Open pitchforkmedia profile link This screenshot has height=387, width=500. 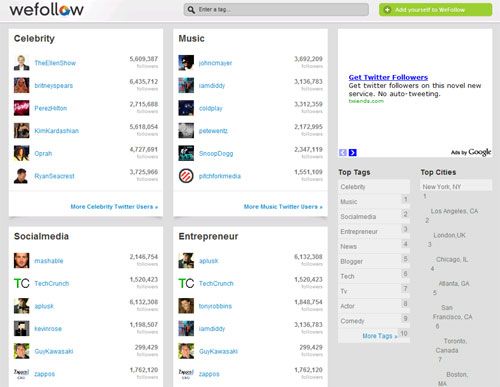[x=220, y=176]
